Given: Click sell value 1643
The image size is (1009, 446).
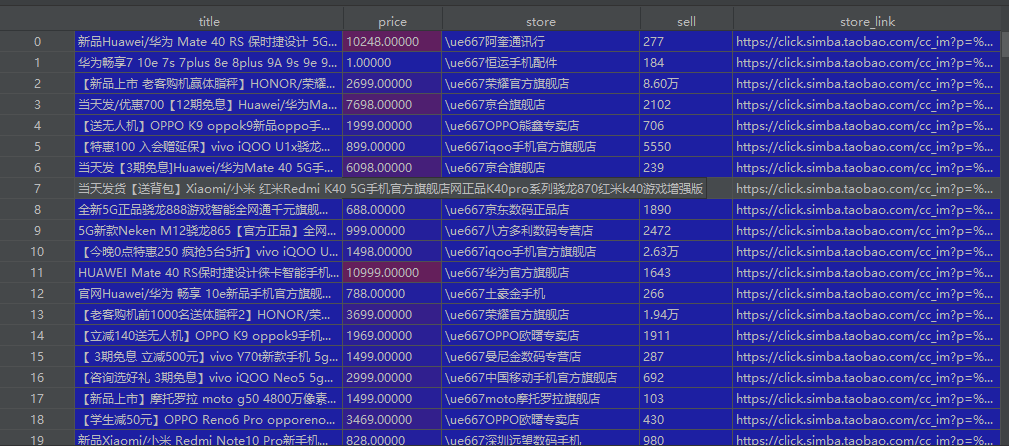Looking at the screenshot, I should click(687, 273).
